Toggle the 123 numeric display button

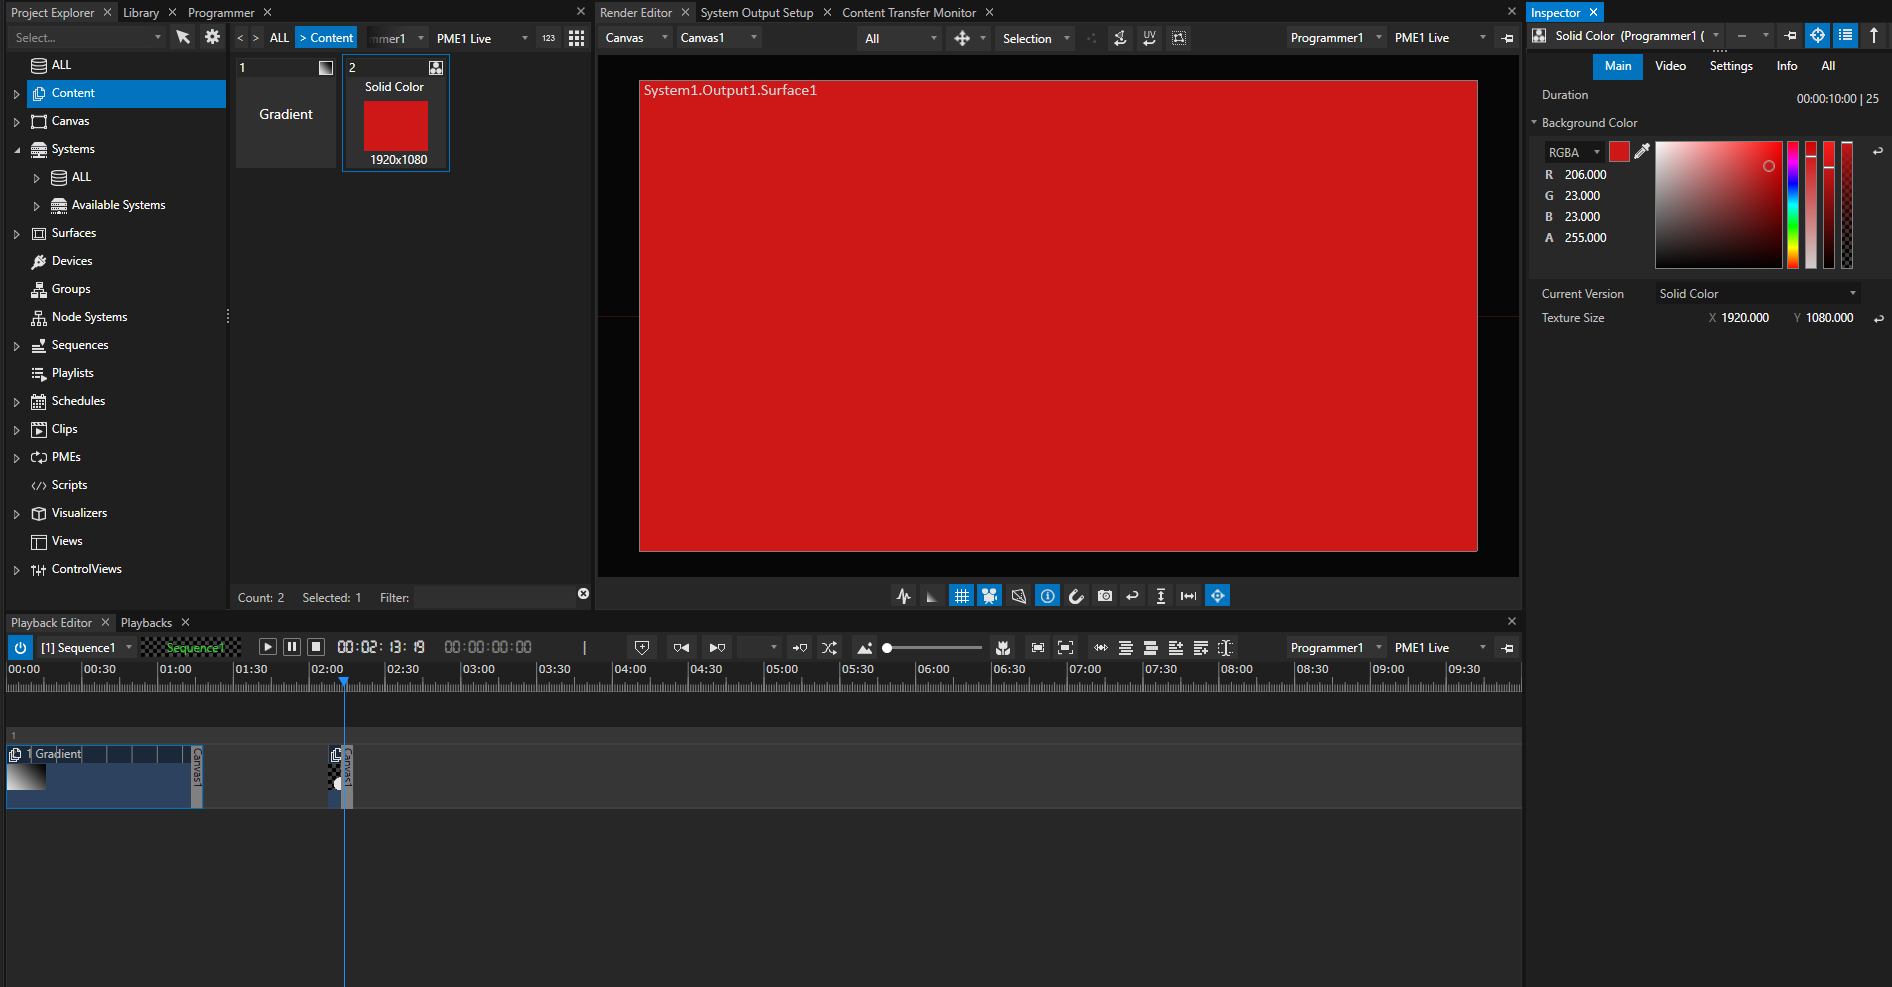point(548,37)
